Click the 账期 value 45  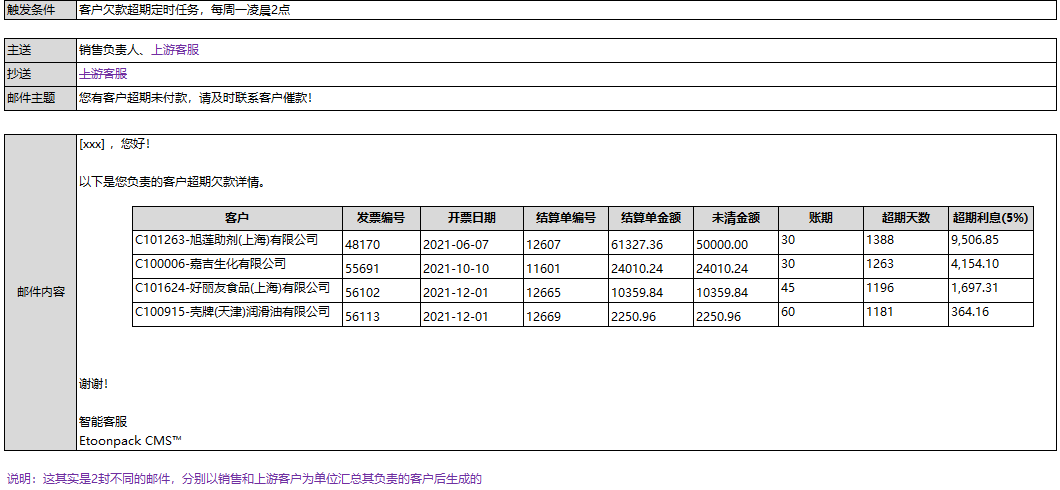point(788,288)
